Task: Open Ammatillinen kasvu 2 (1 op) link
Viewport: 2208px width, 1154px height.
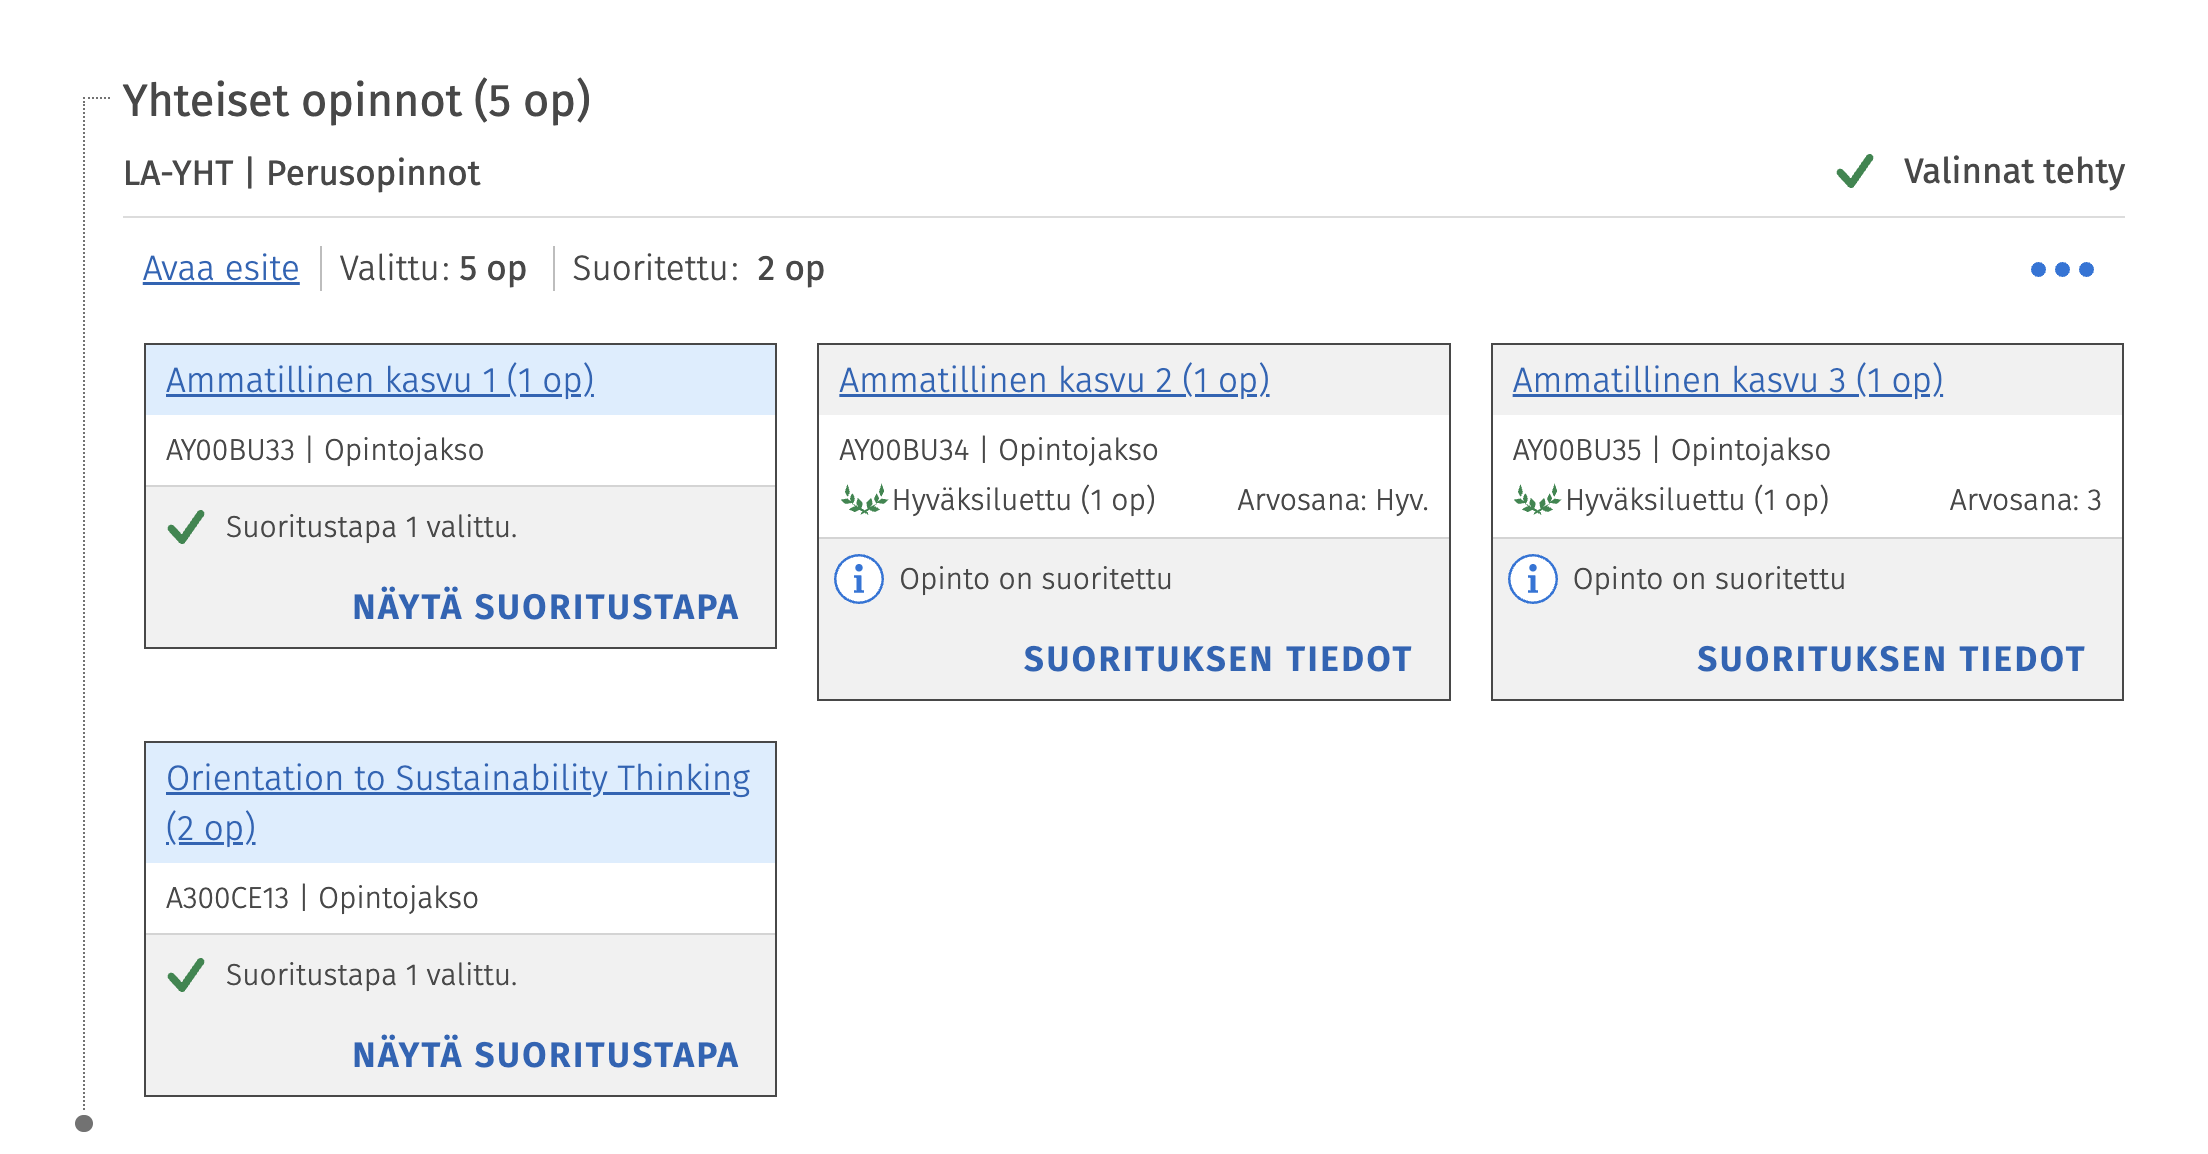Action: click(x=1054, y=381)
